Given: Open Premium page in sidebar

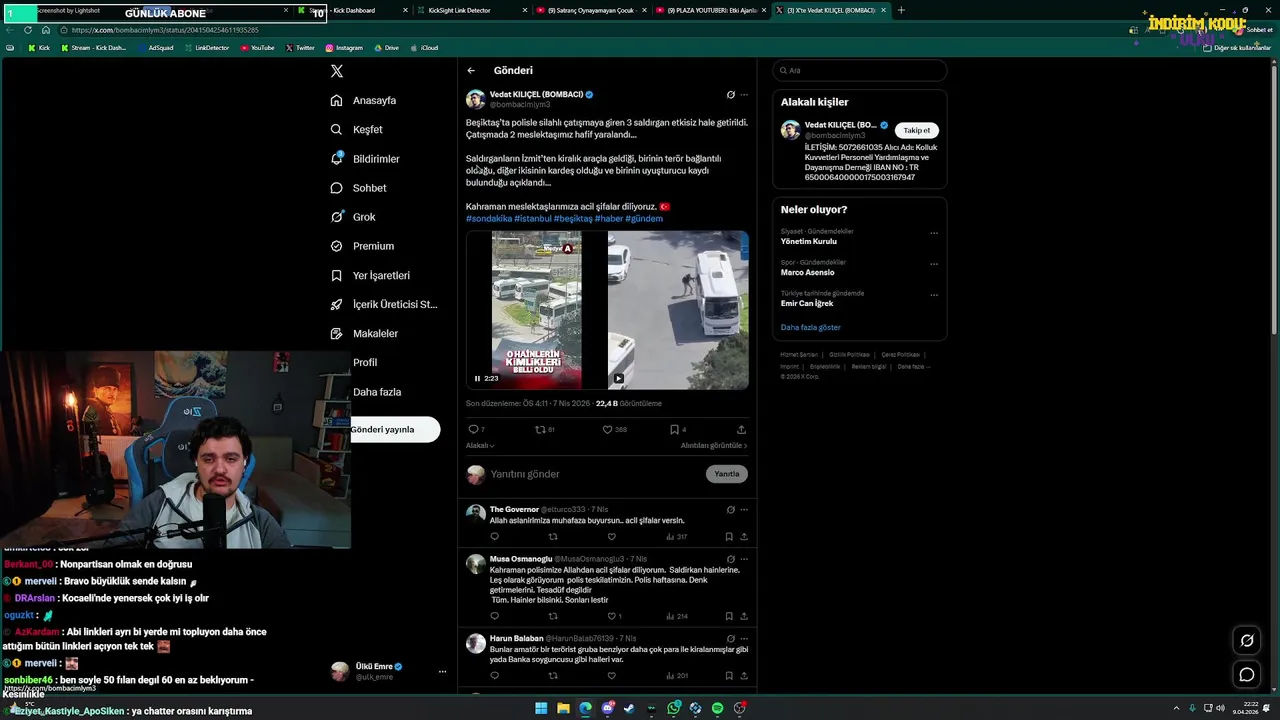Looking at the screenshot, I should 362,246.
